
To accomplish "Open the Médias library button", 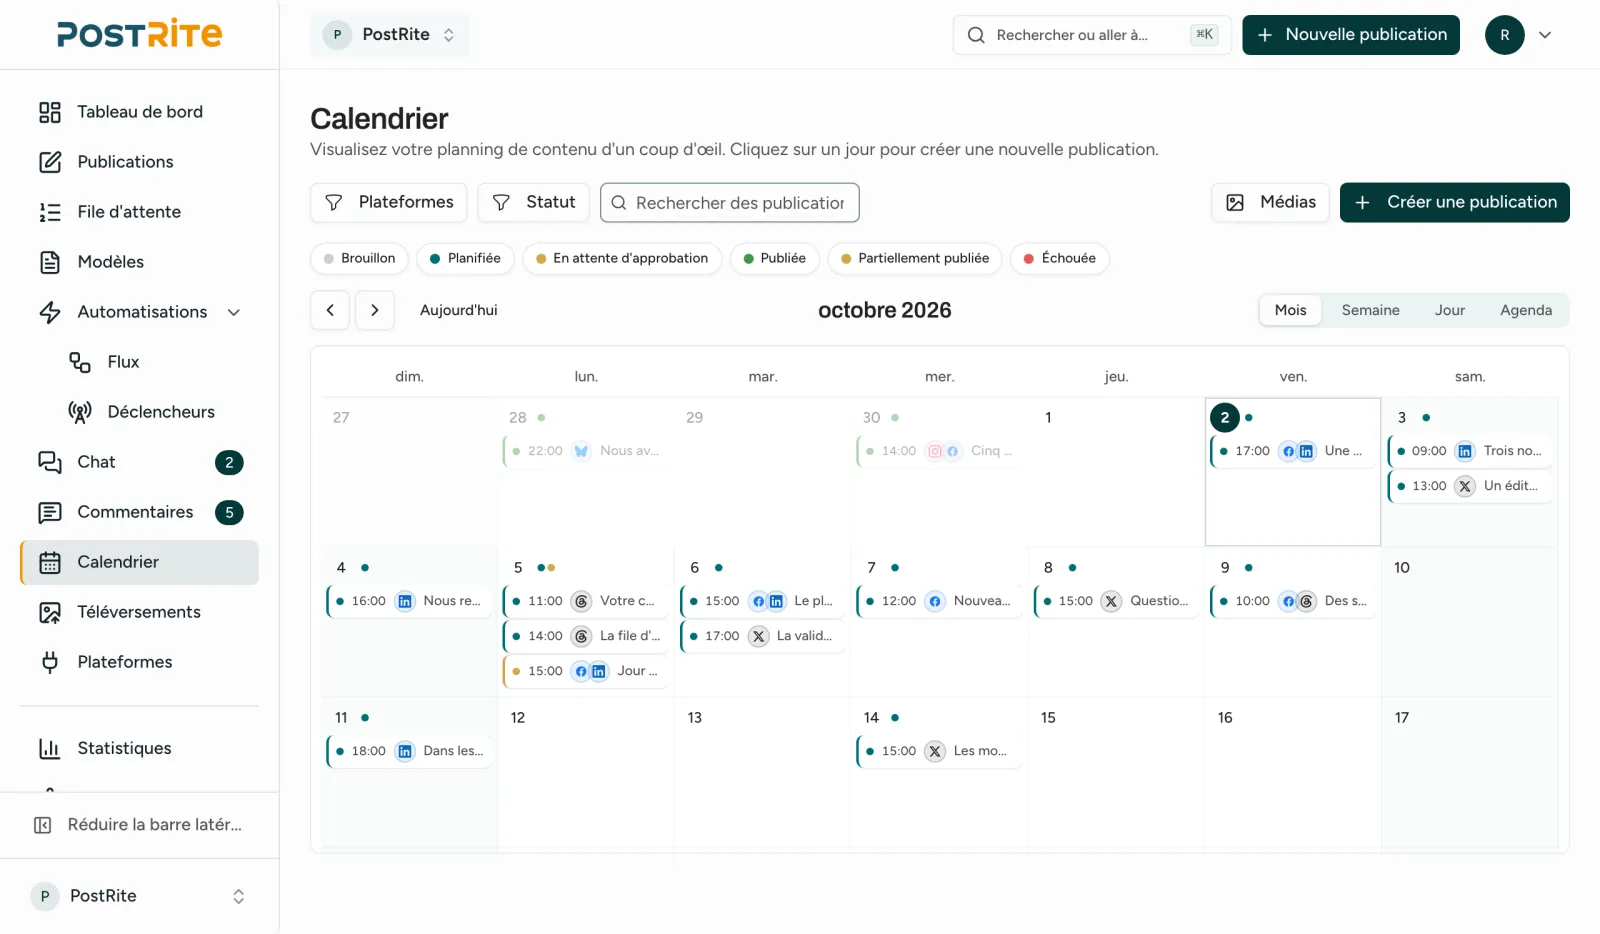I will [x=1270, y=202].
